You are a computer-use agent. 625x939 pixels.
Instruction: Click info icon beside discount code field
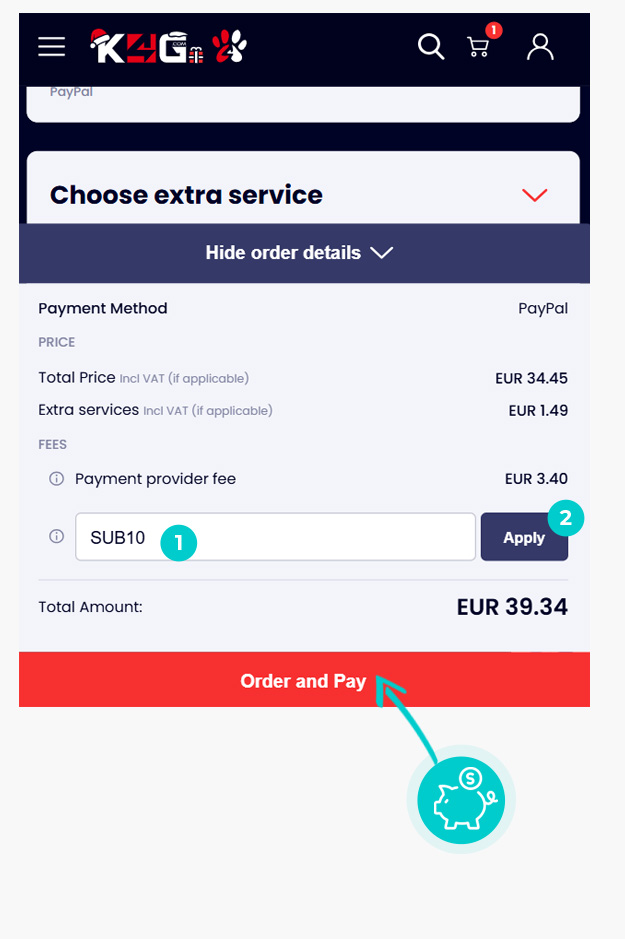click(56, 536)
